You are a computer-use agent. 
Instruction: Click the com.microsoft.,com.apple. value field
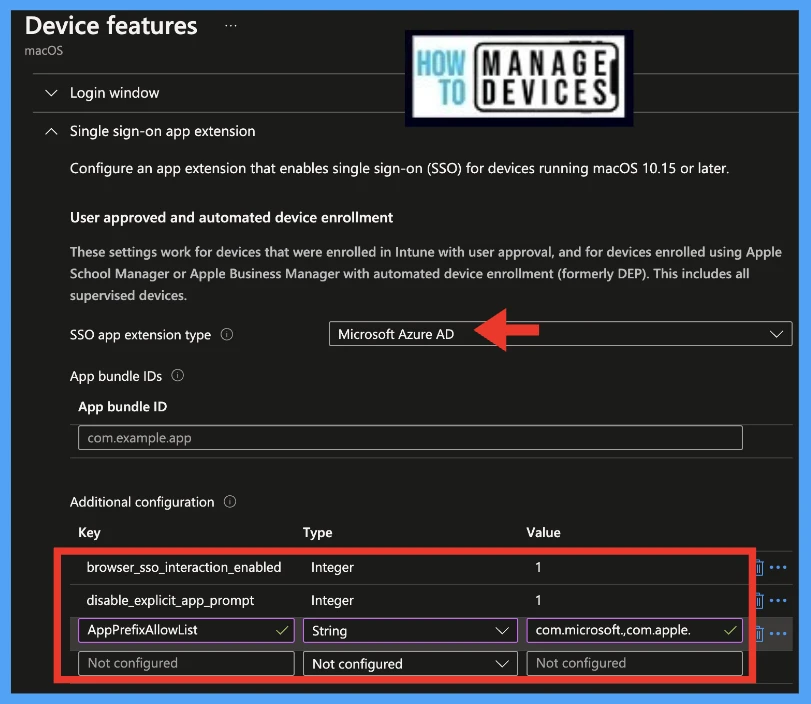point(635,631)
